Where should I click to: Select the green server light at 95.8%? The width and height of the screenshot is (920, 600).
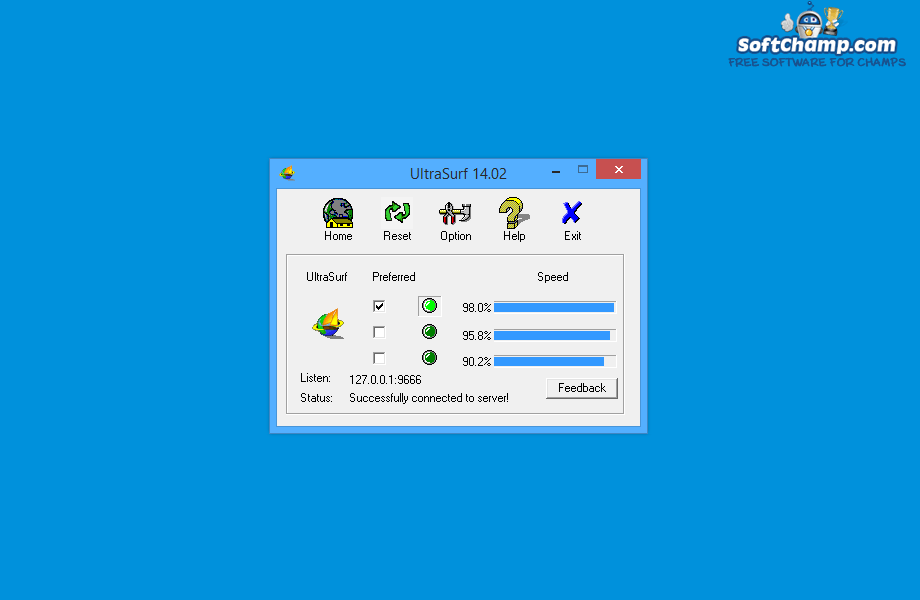[x=429, y=332]
